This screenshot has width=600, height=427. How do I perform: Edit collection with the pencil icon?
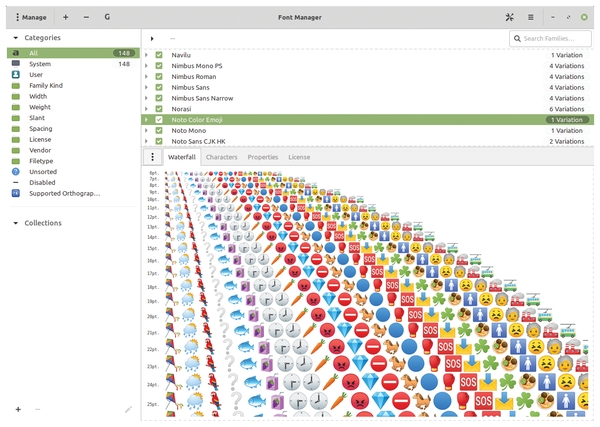pyautogui.click(x=128, y=409)
